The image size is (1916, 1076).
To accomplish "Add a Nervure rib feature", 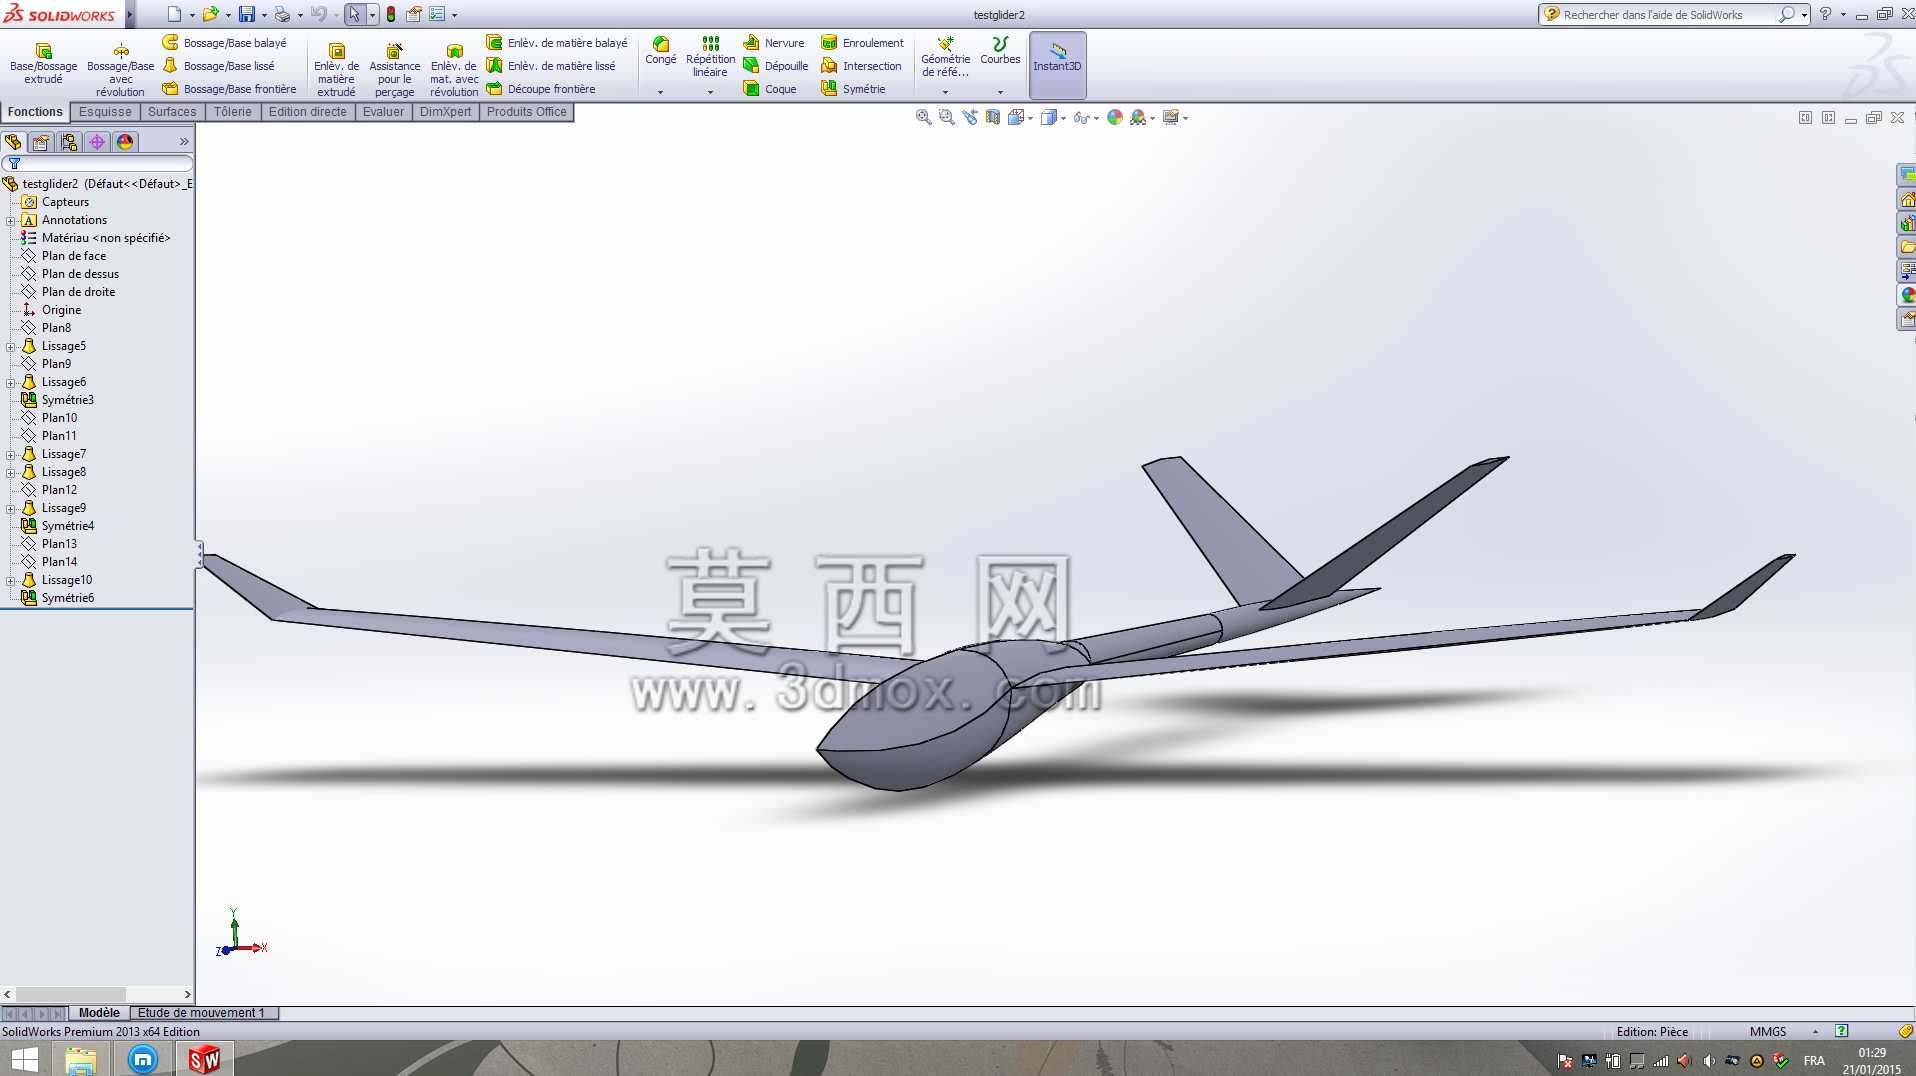I will (x=774, y=43).
